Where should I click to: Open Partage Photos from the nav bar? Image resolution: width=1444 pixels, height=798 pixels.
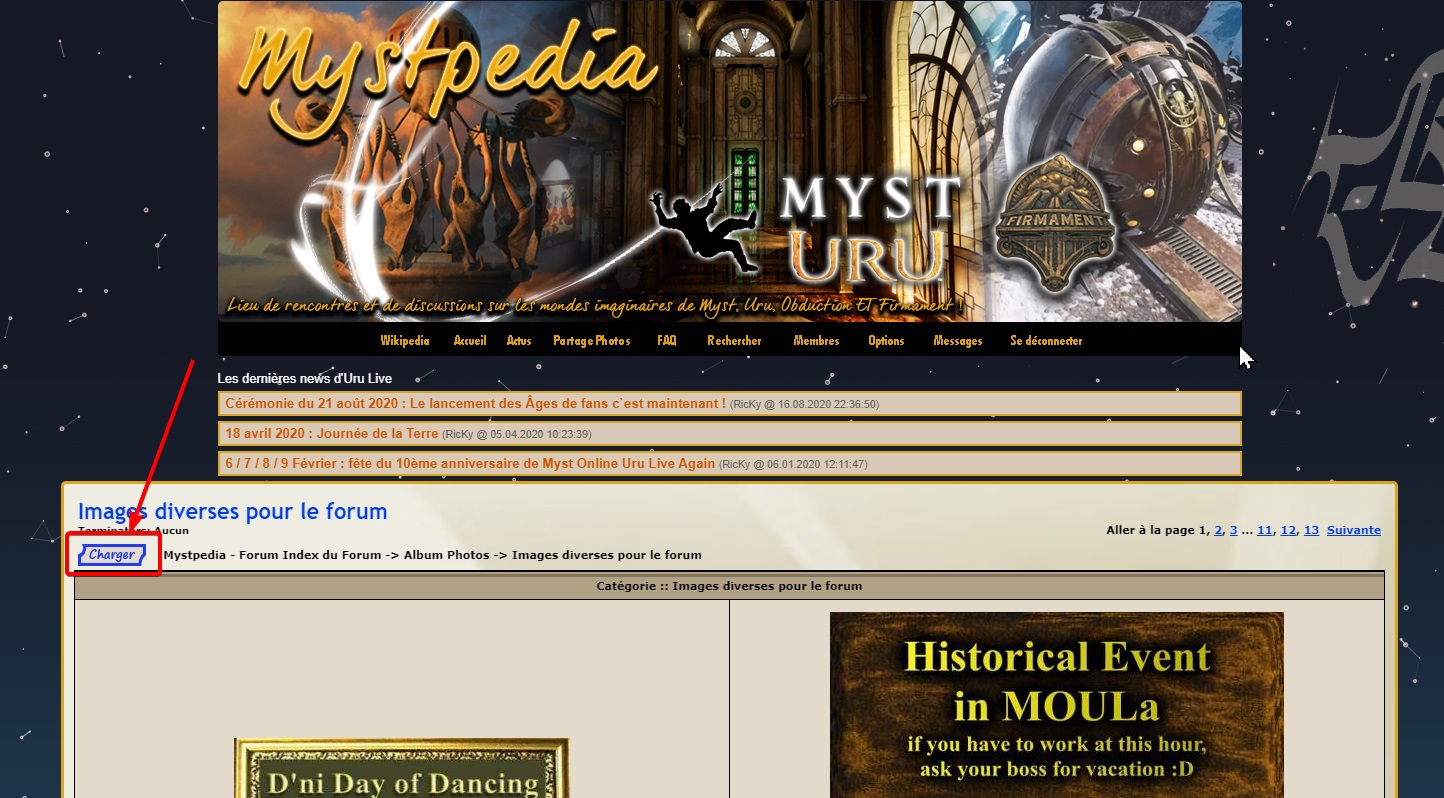(x=591, y=341)
